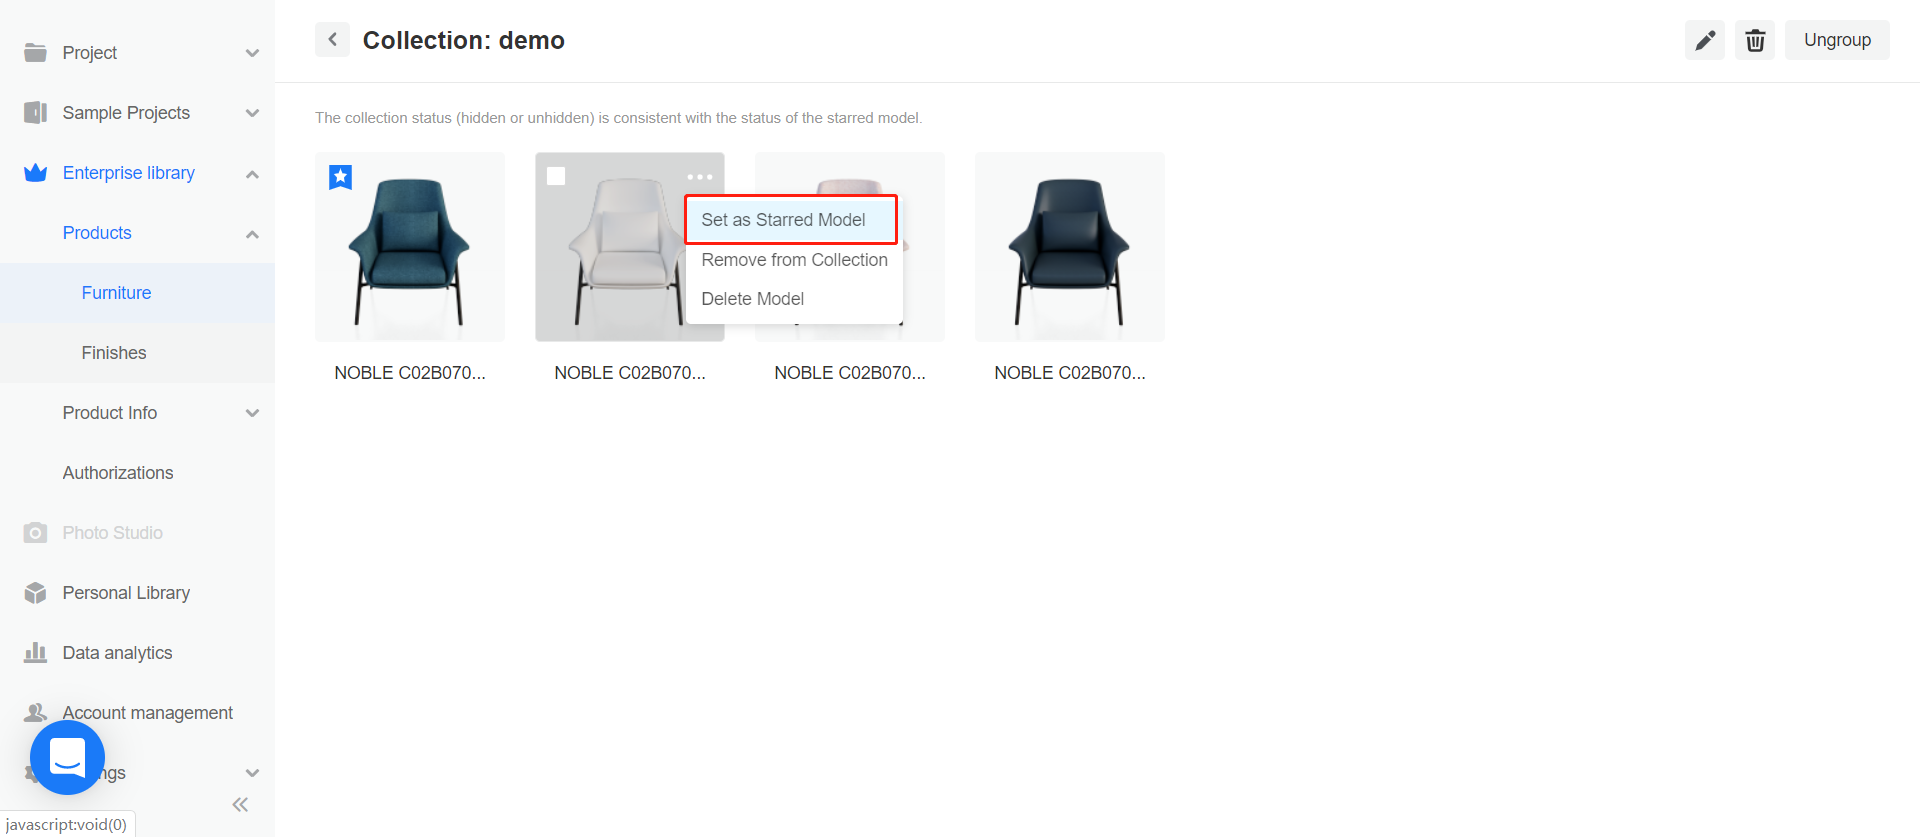Select the teal chair thumbnail

(410, 247)
